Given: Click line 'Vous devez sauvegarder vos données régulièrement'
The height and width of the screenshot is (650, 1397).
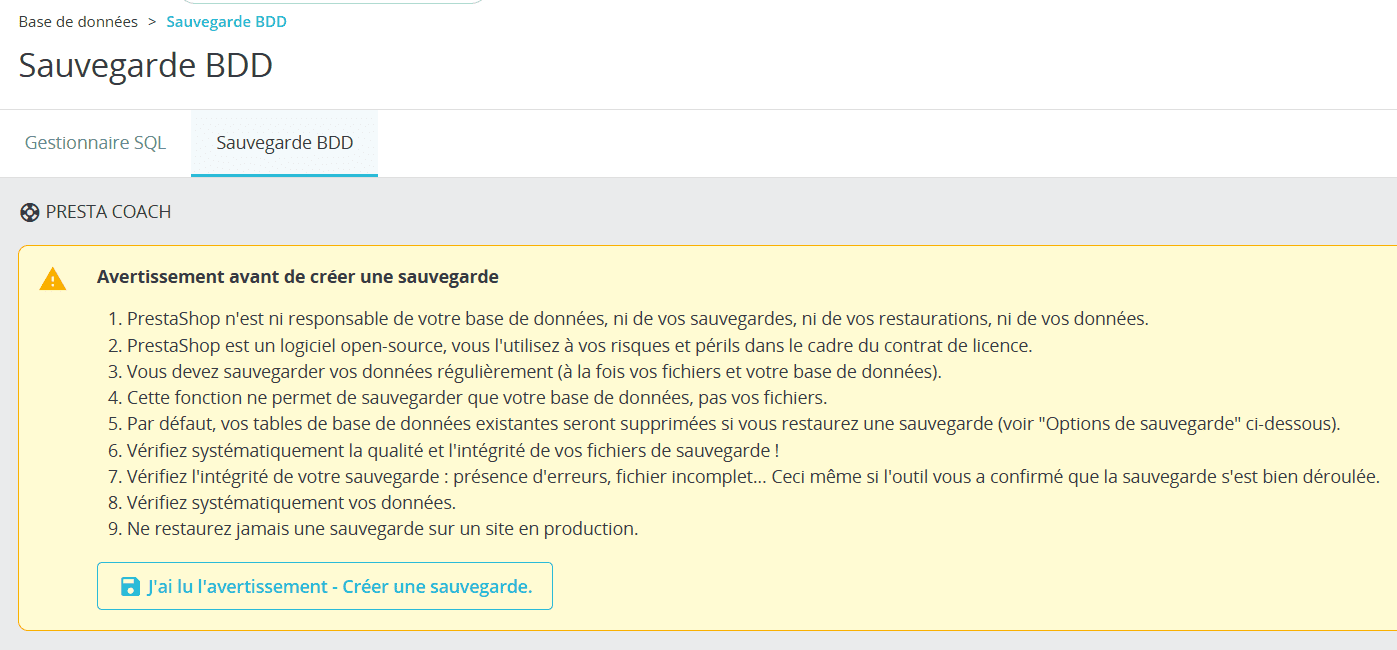Looking at the screenshot, I should pyautogui.click(x=535, y=372).
